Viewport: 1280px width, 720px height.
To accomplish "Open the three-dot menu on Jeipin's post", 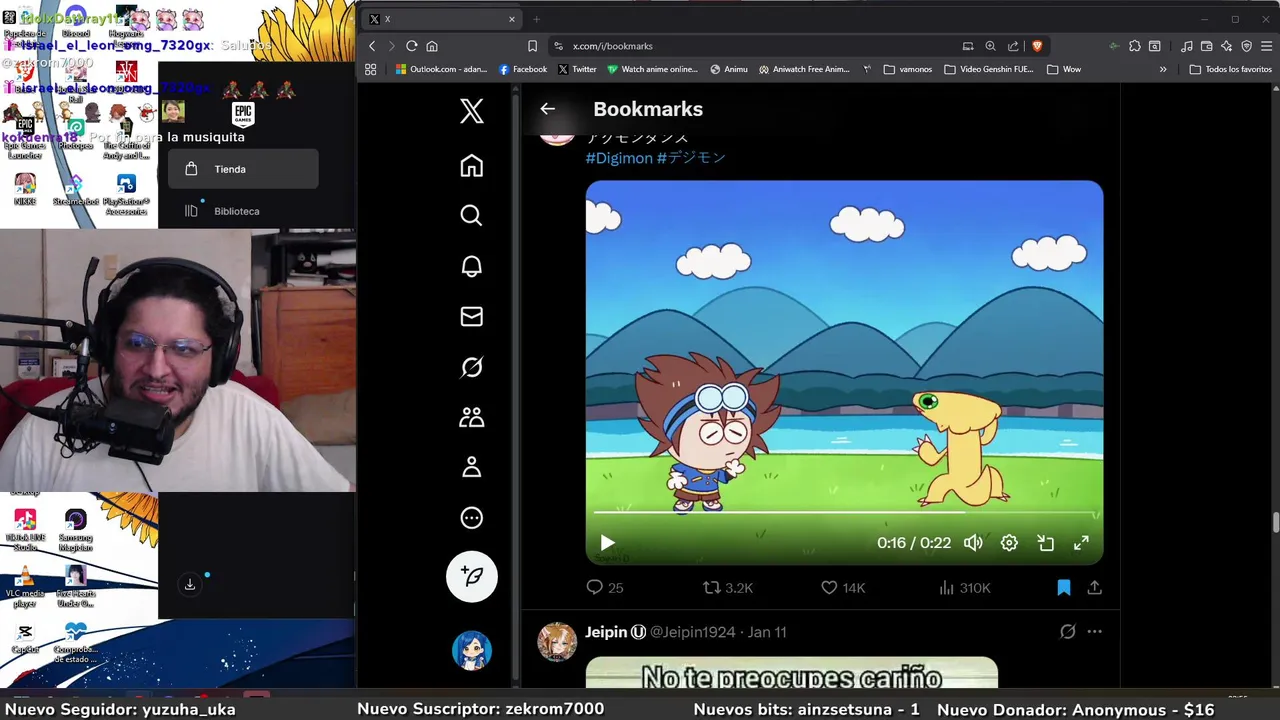I will pos(1094,632).
